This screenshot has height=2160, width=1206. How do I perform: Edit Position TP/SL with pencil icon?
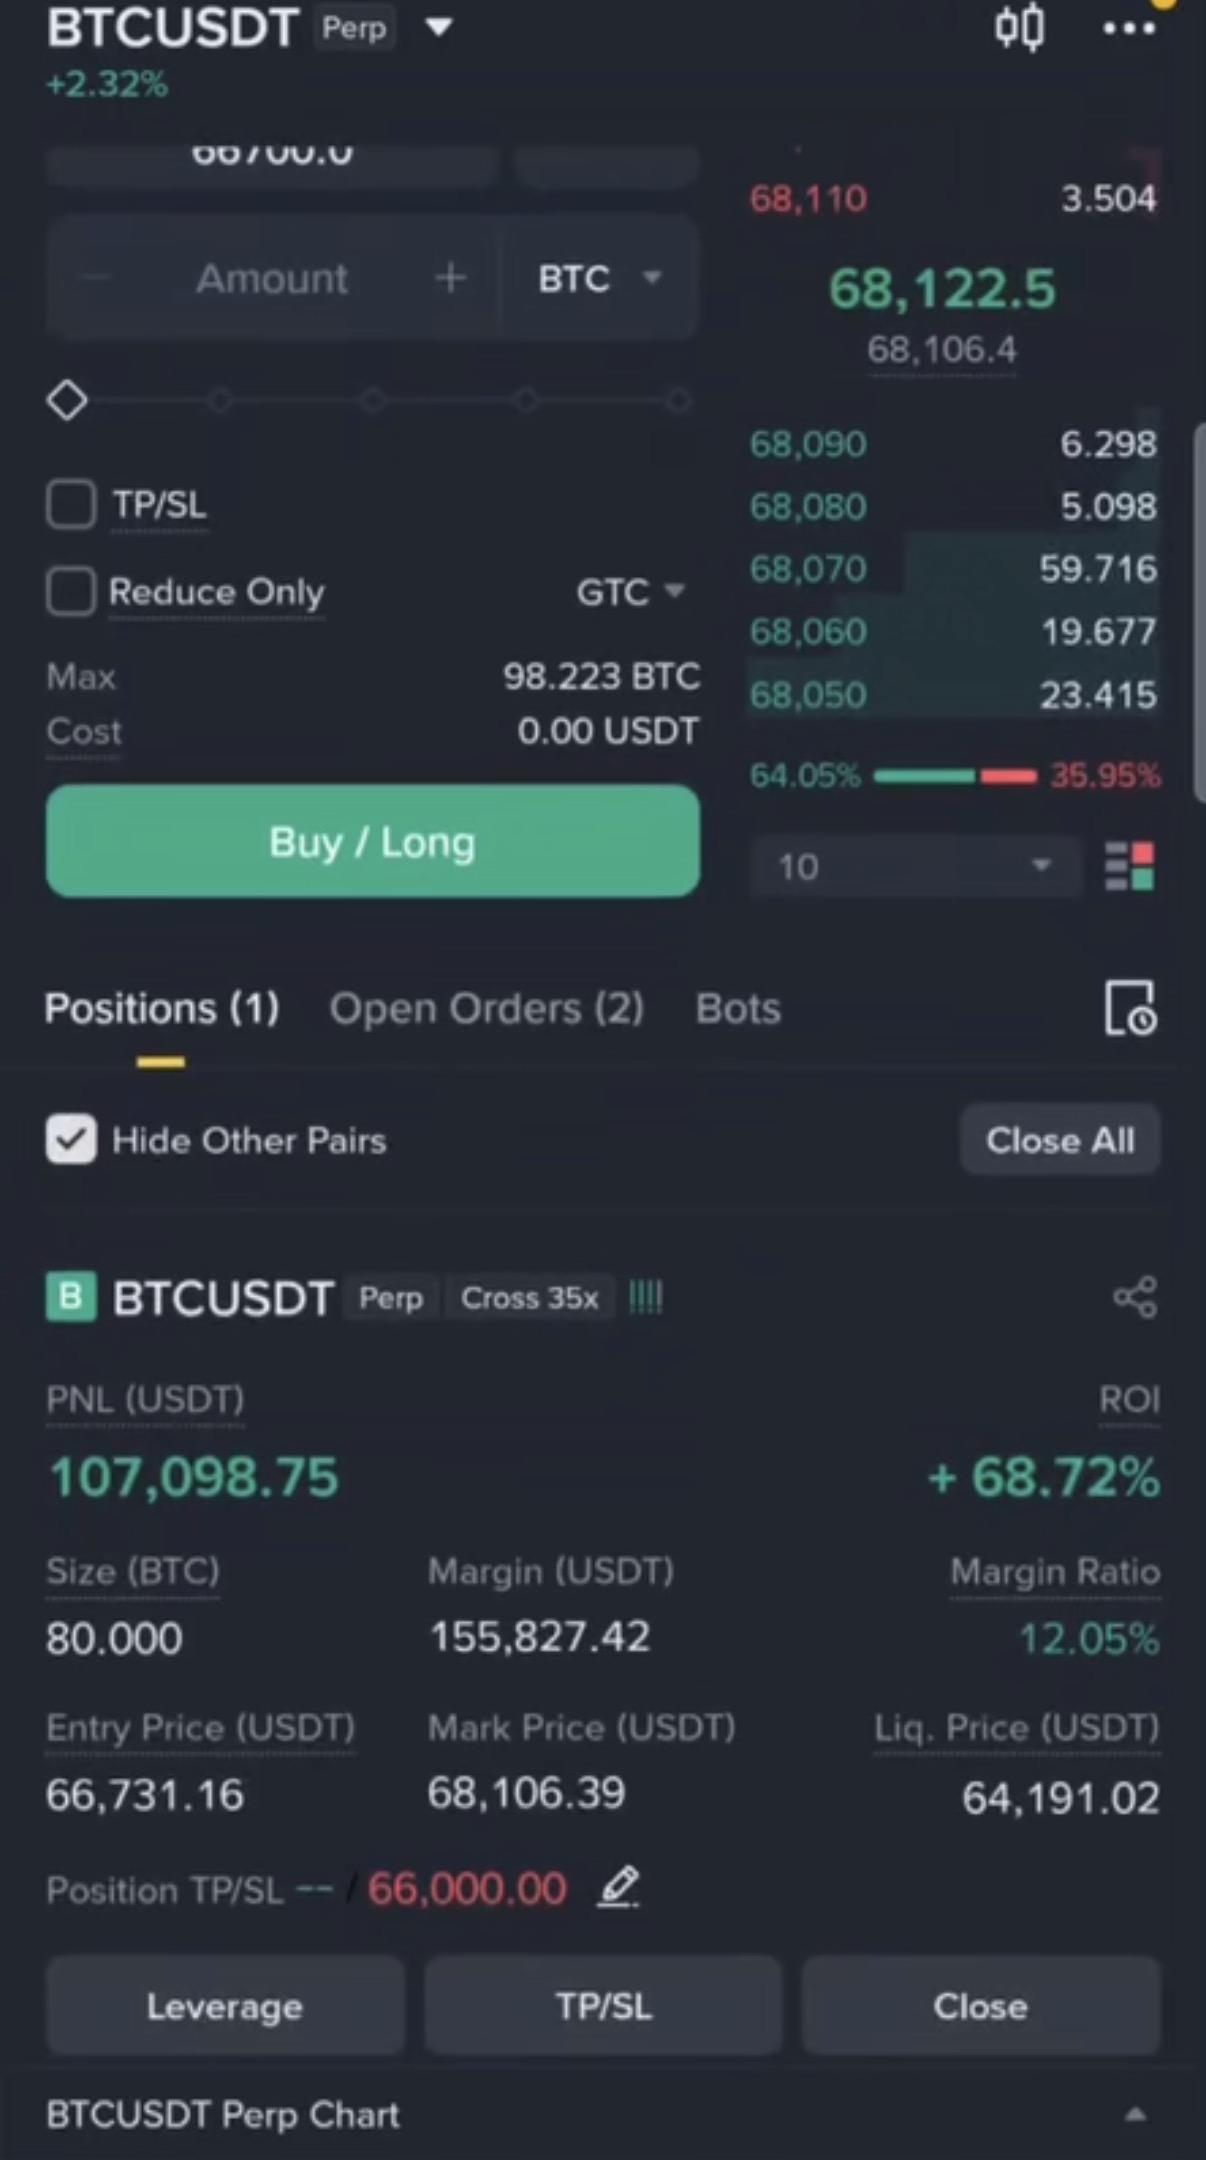[x=618, y=1888]
